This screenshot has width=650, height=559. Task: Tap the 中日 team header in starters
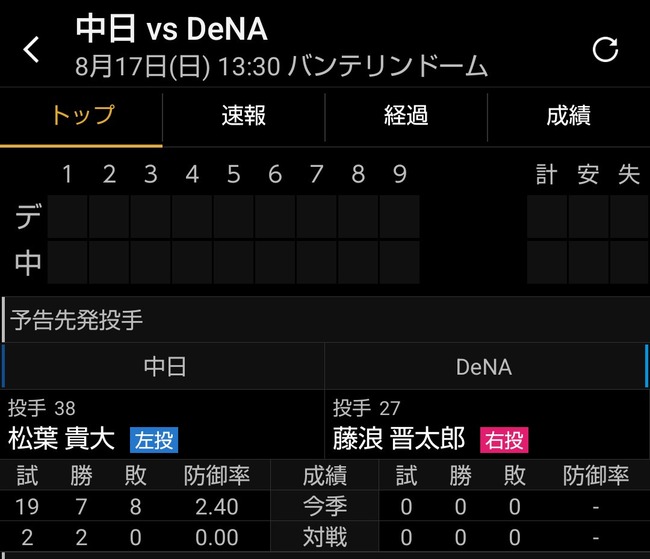(x=165, y=367)
